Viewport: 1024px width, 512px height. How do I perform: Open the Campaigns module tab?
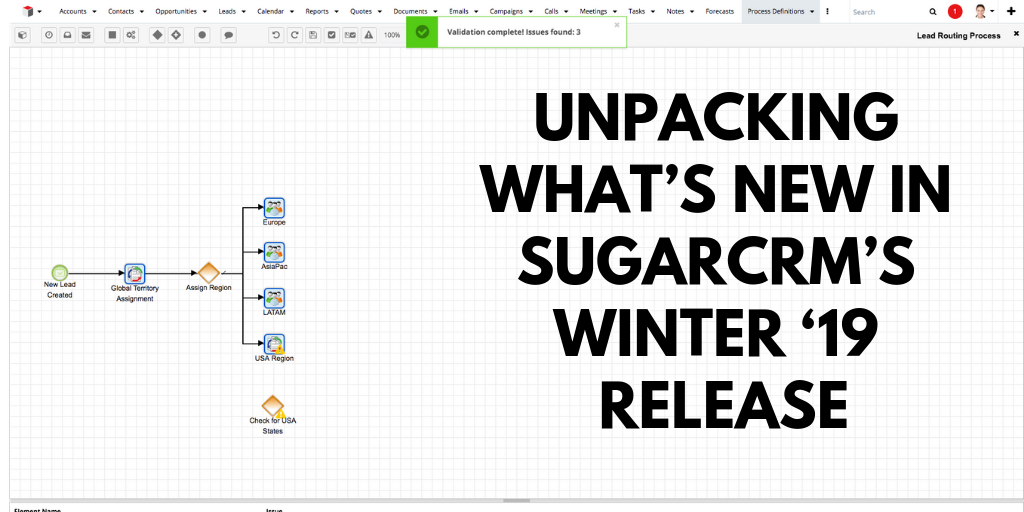click(x=505, y=11)
